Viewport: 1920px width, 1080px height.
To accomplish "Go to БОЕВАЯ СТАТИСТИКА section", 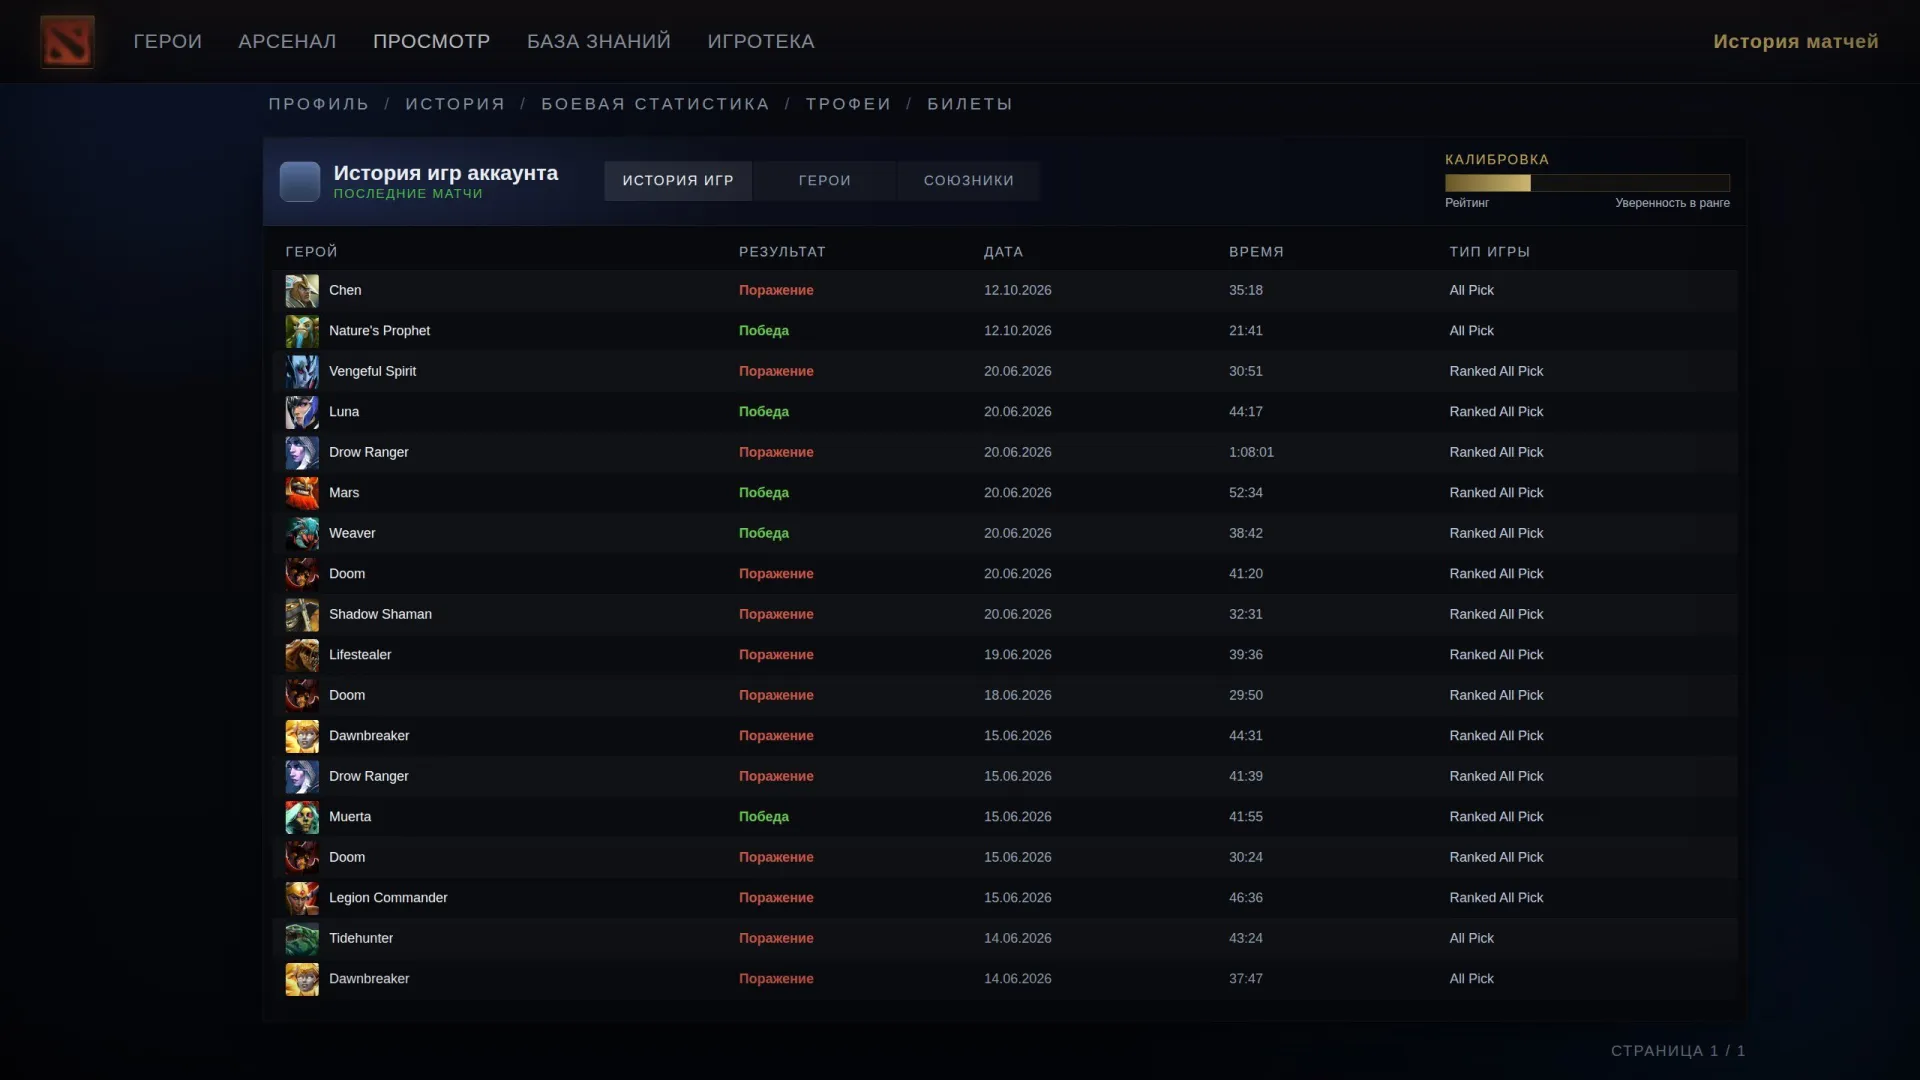I will (656, 104).
